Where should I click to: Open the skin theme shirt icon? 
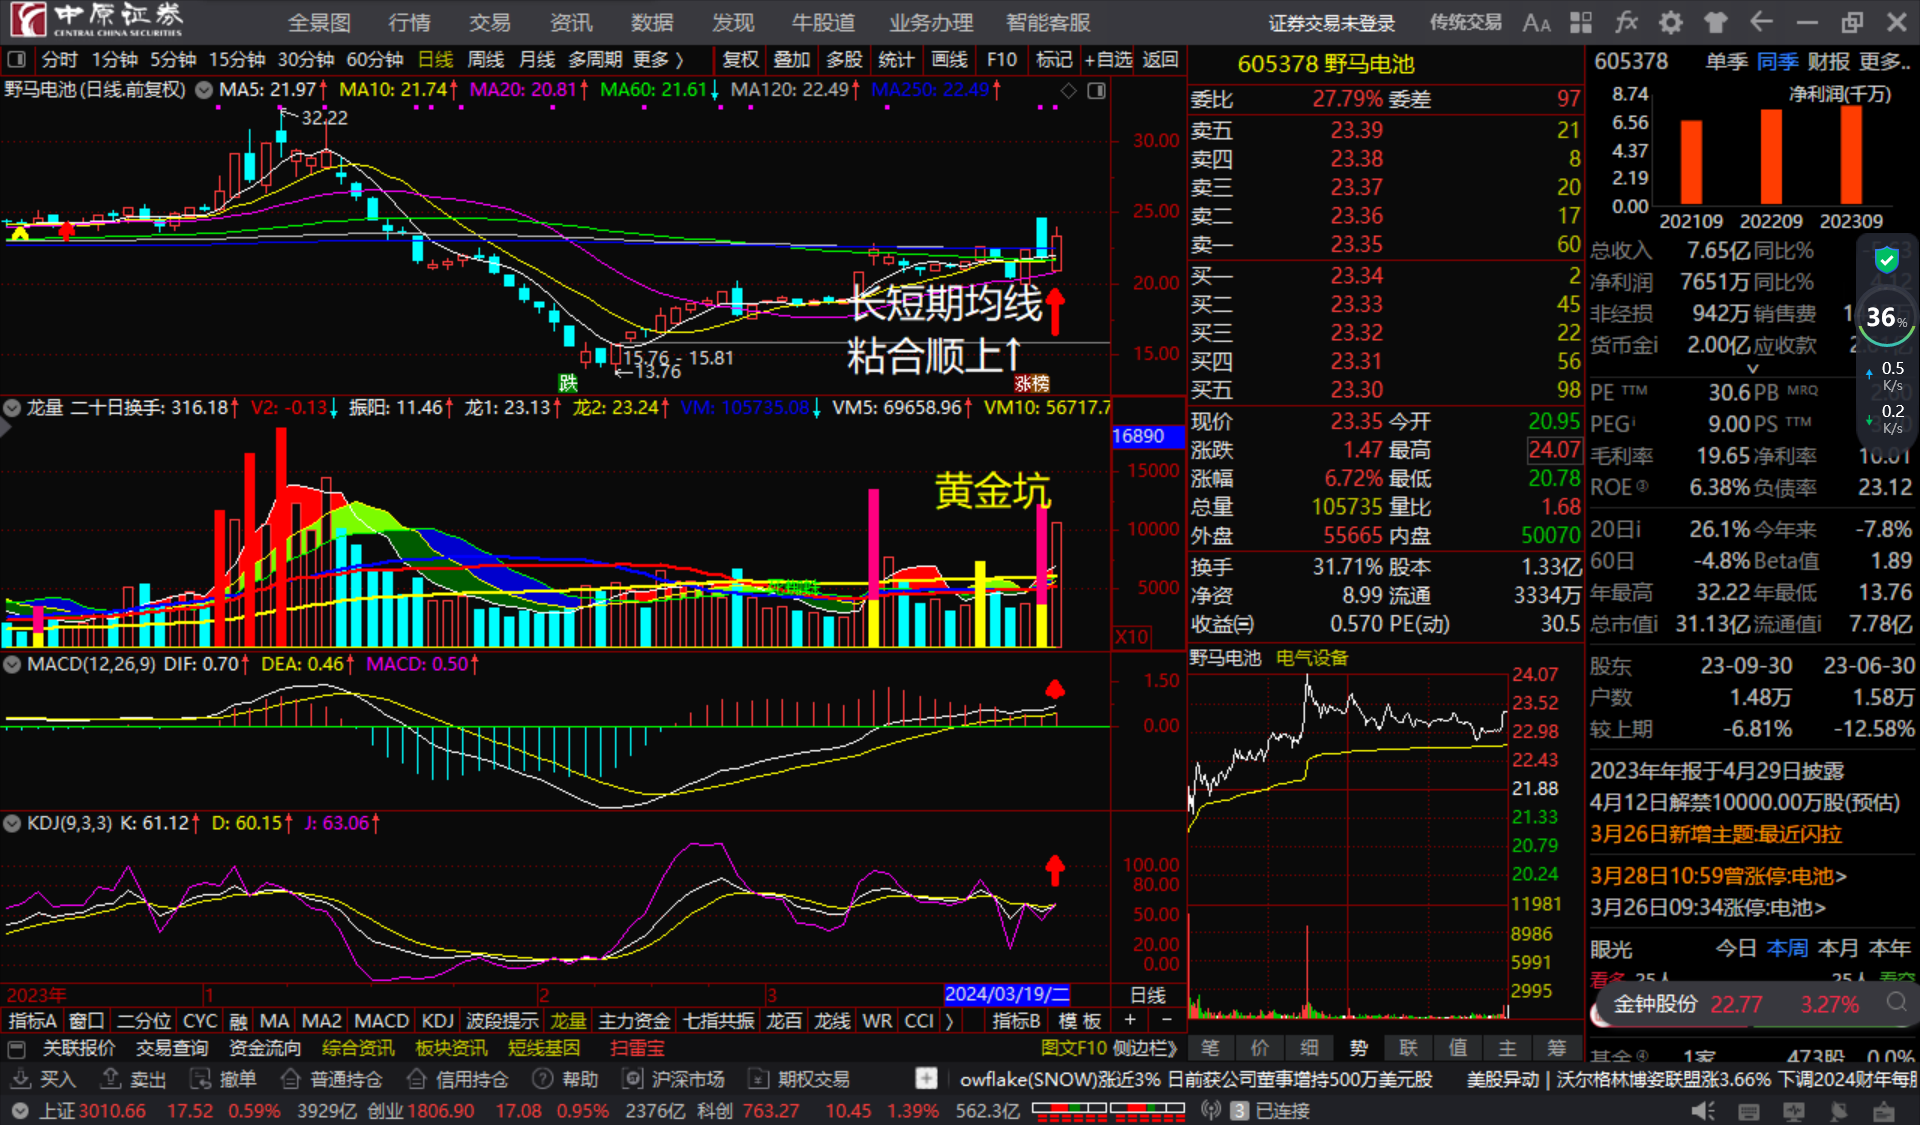1716,22
